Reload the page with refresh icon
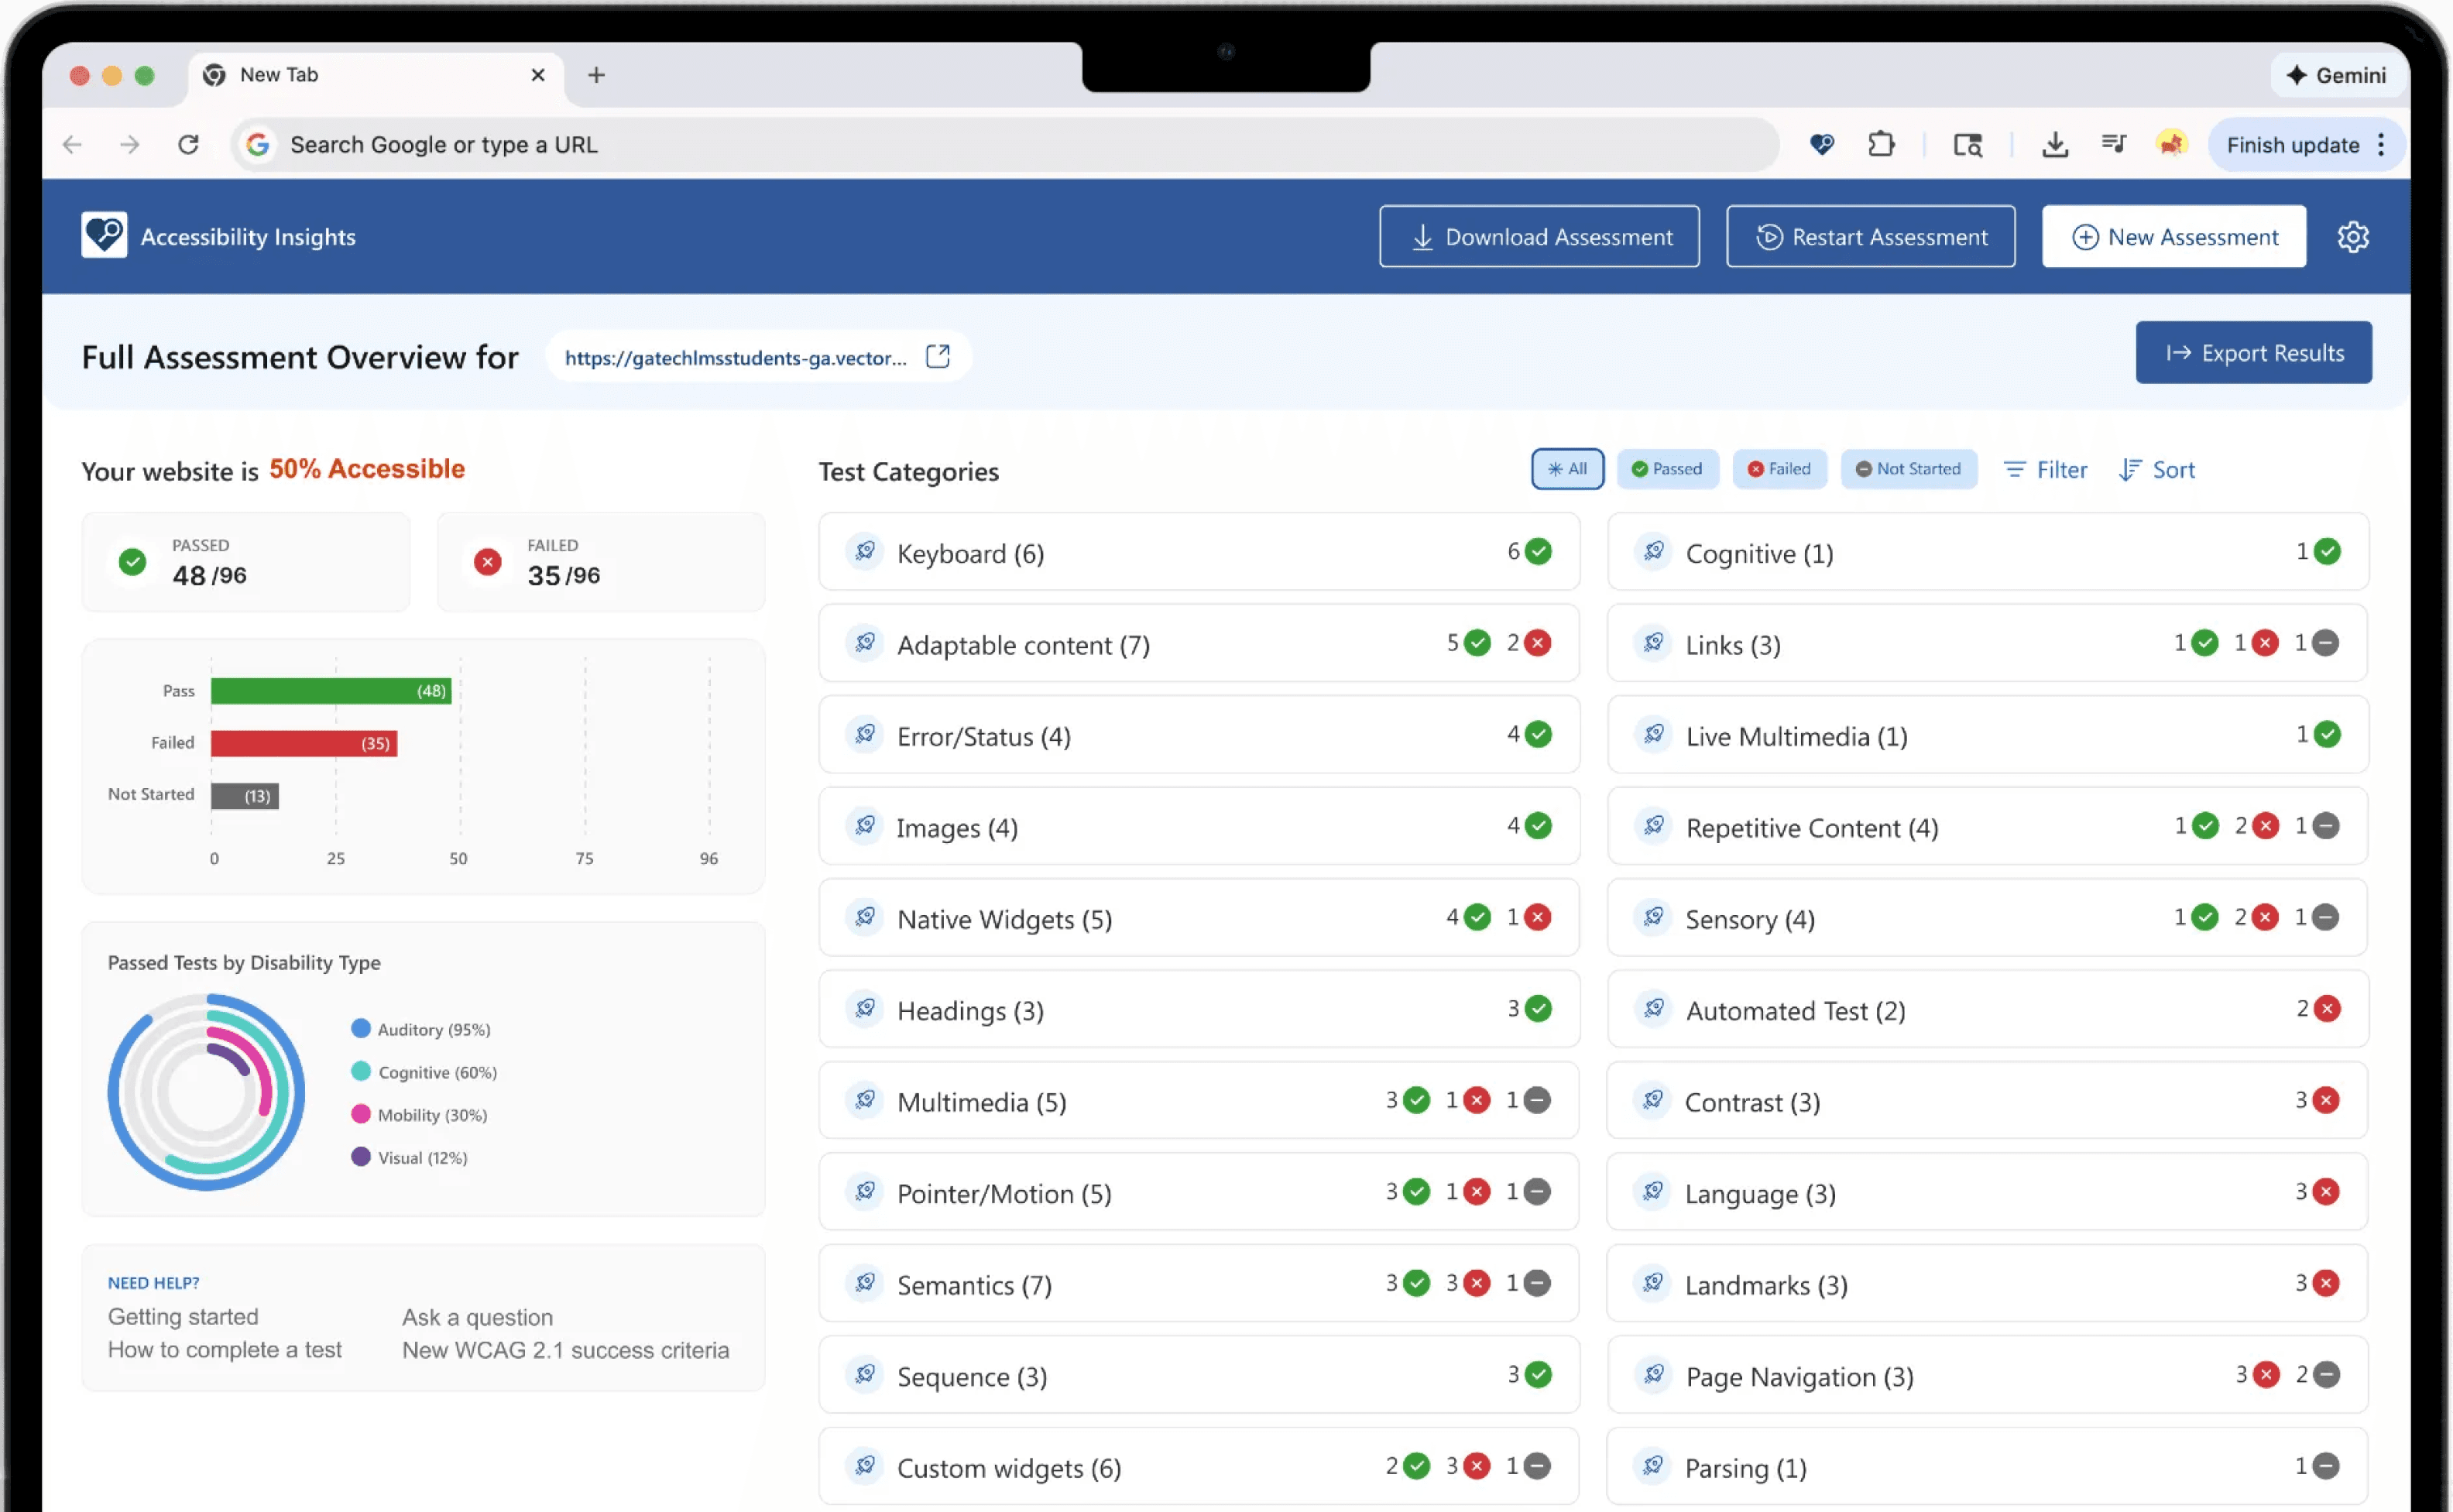The height and width of the screenshot is (1512, 2453). click(188, 145)
